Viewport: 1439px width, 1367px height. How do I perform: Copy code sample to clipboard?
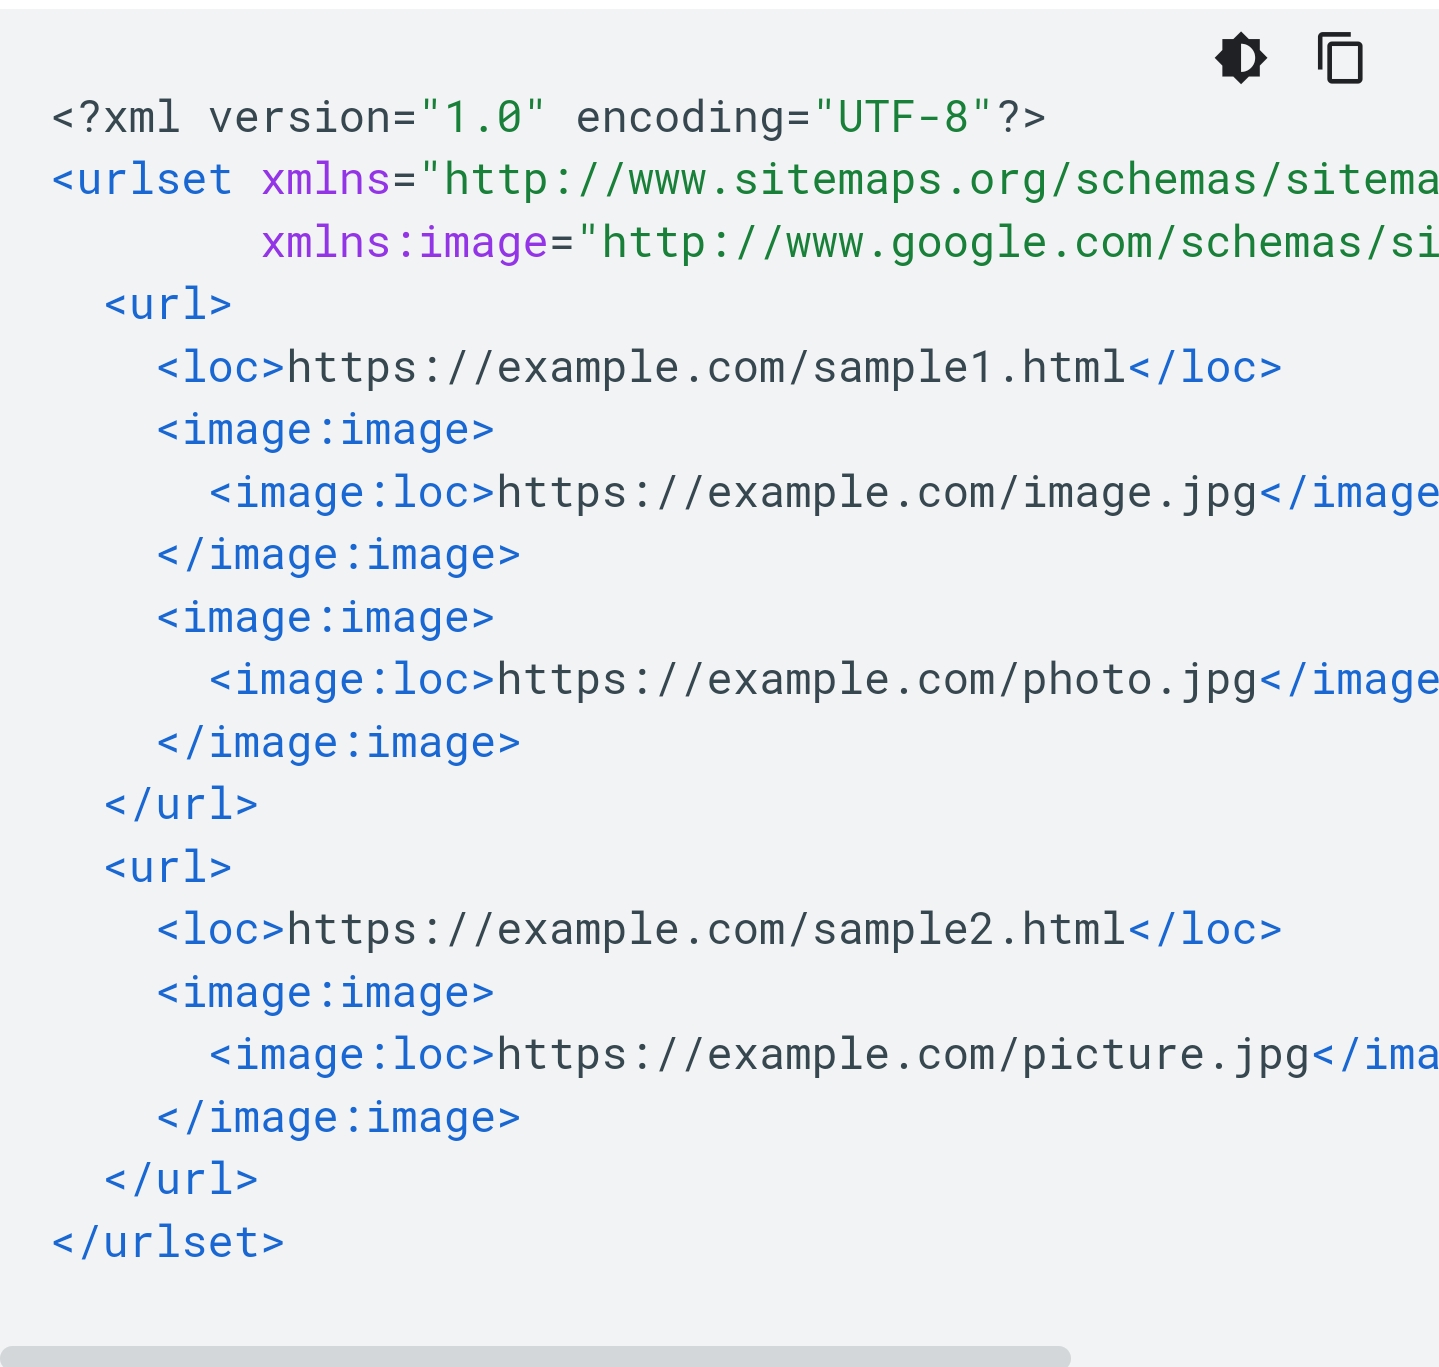pyautogui.click(x=1340, y=58)
